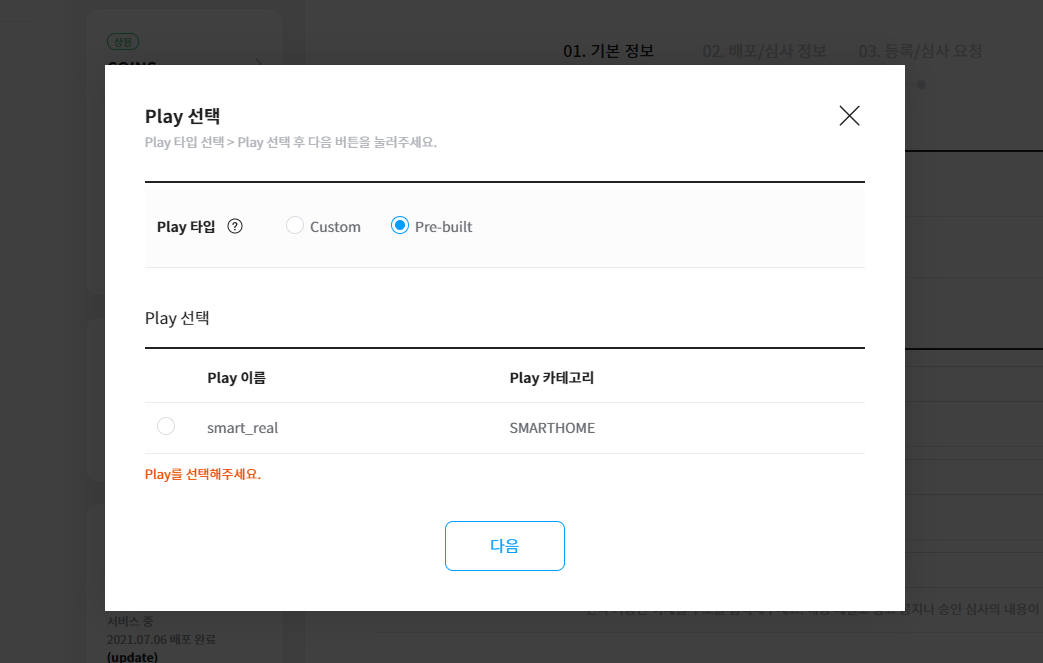This screenshot has height=663, width=1043.
Task: Close the Play 선택 dialog
Action: (x=849, y=116)
